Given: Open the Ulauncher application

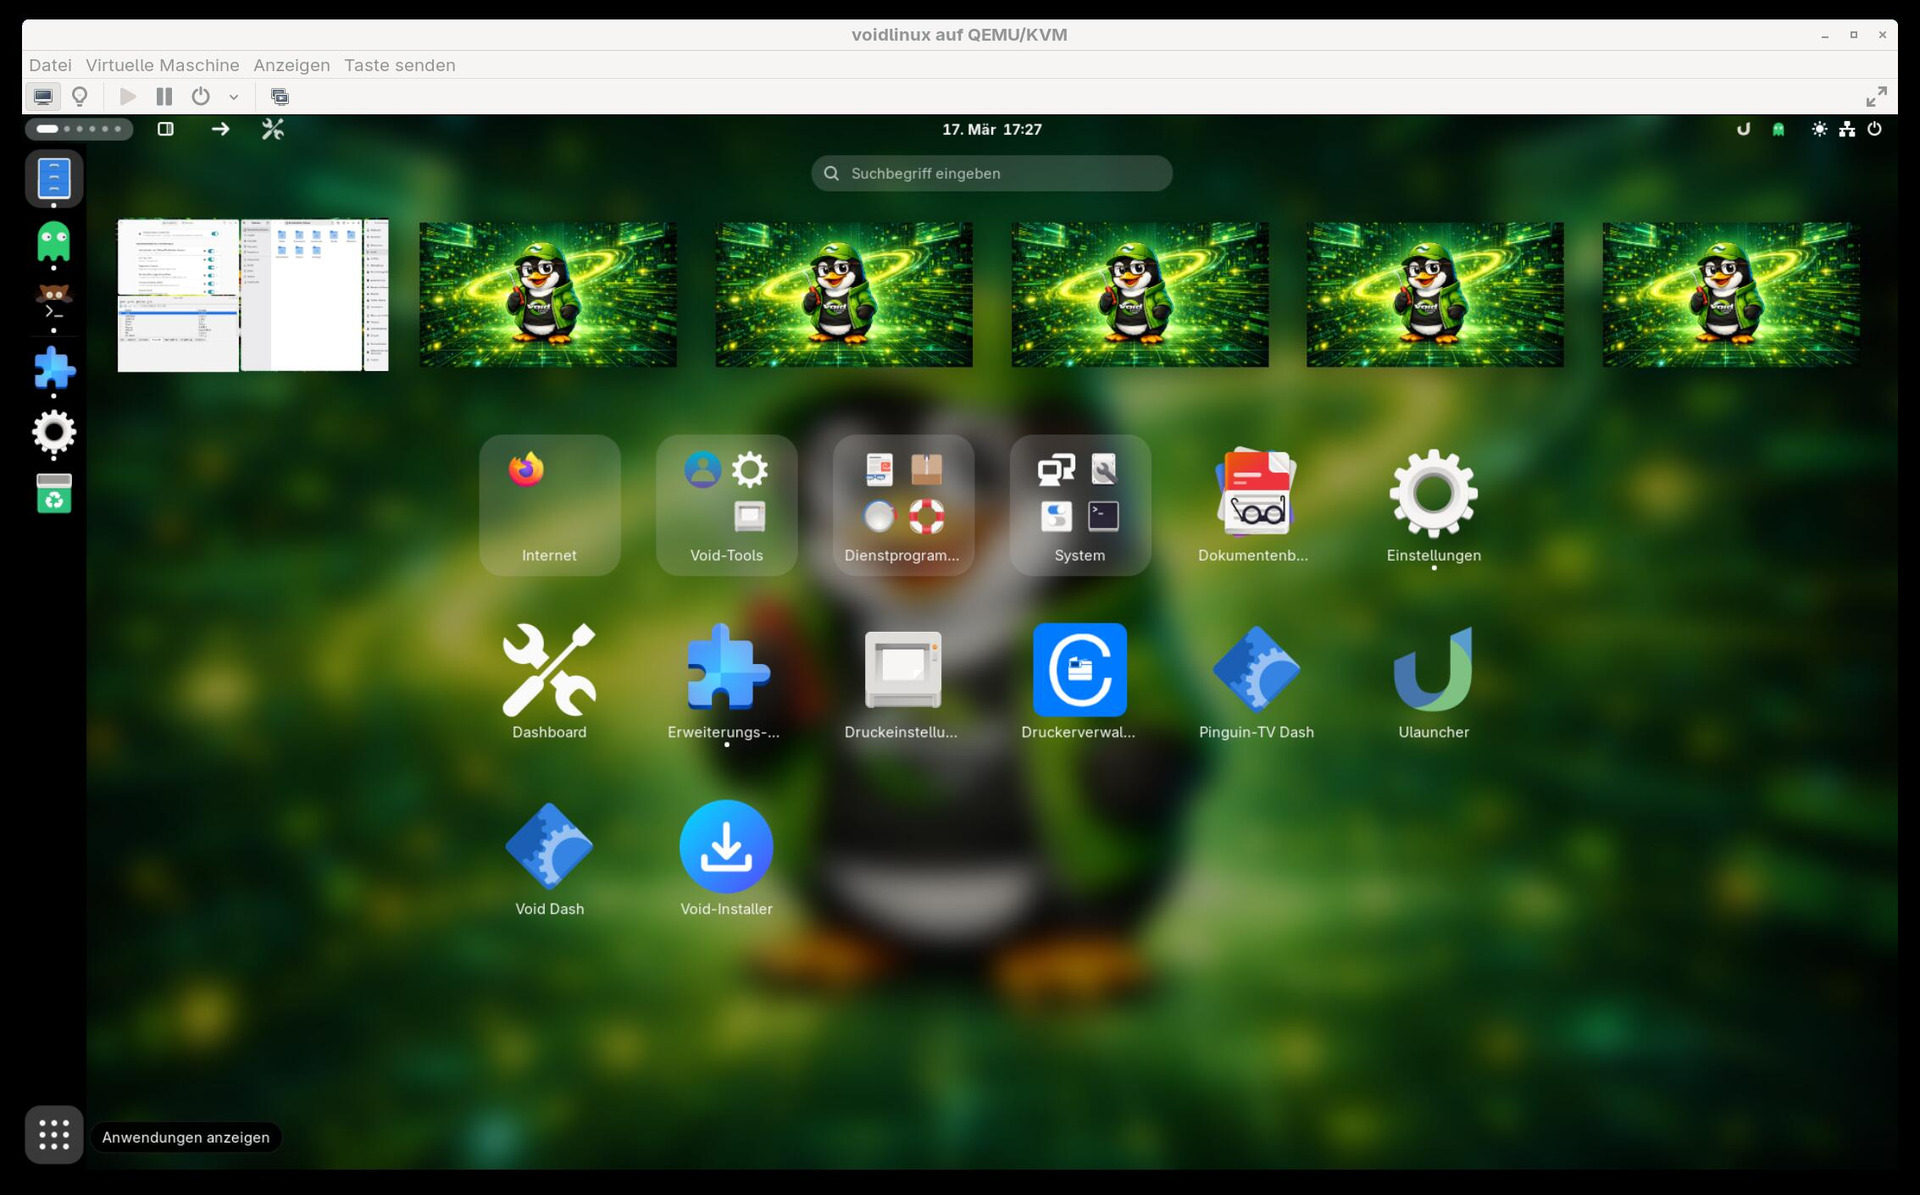Looking at the screenshot, I should tap(1432, 670).
